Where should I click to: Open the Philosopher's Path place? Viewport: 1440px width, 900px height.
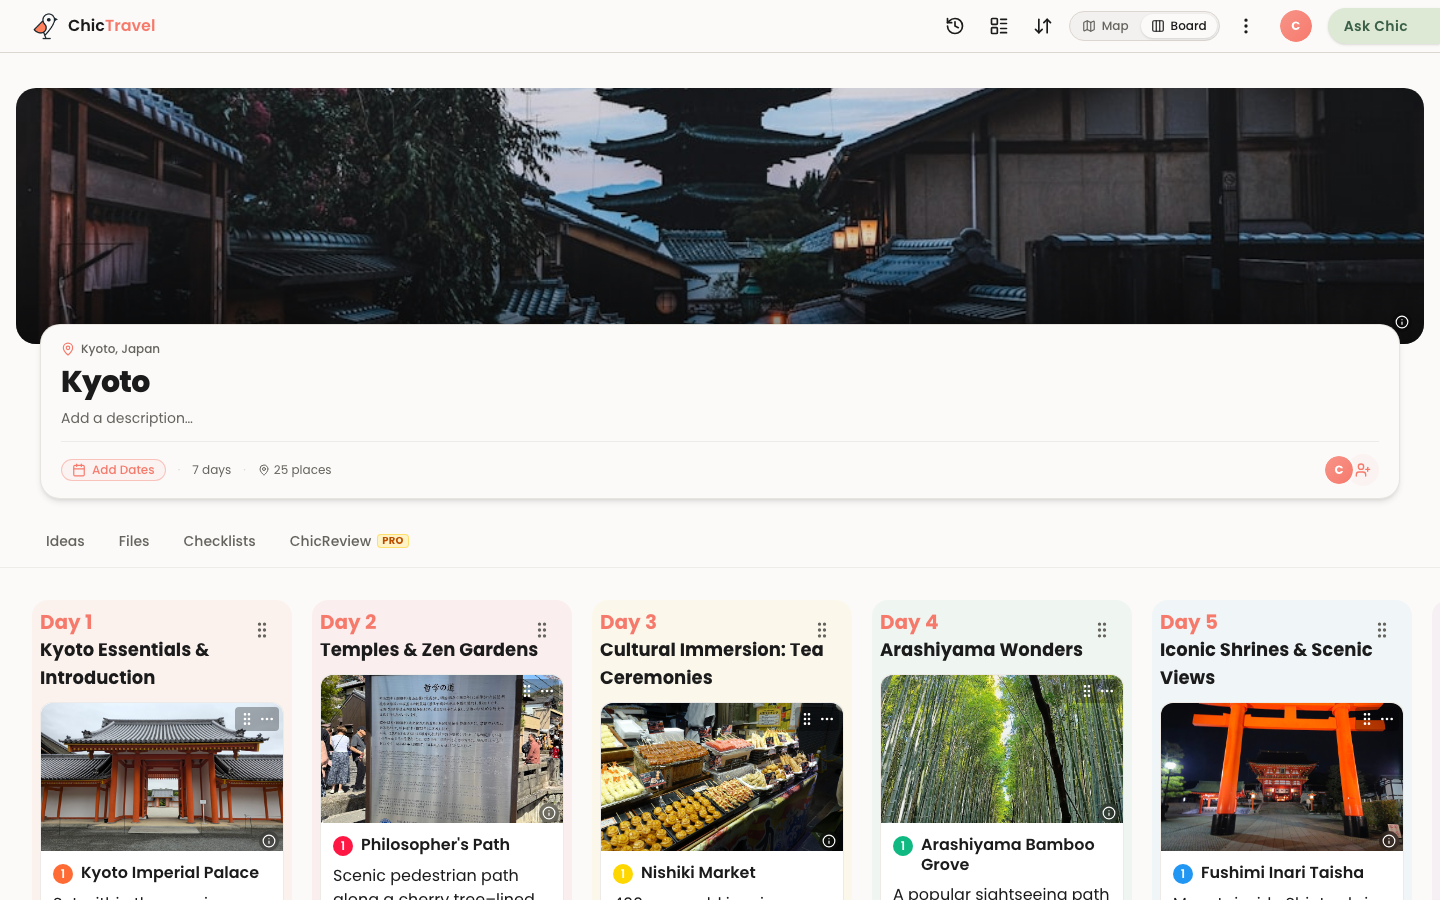[435, 845]
